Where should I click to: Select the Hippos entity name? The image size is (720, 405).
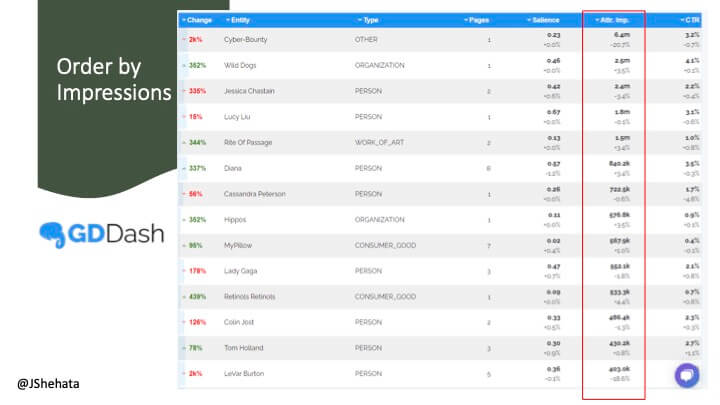235,219
